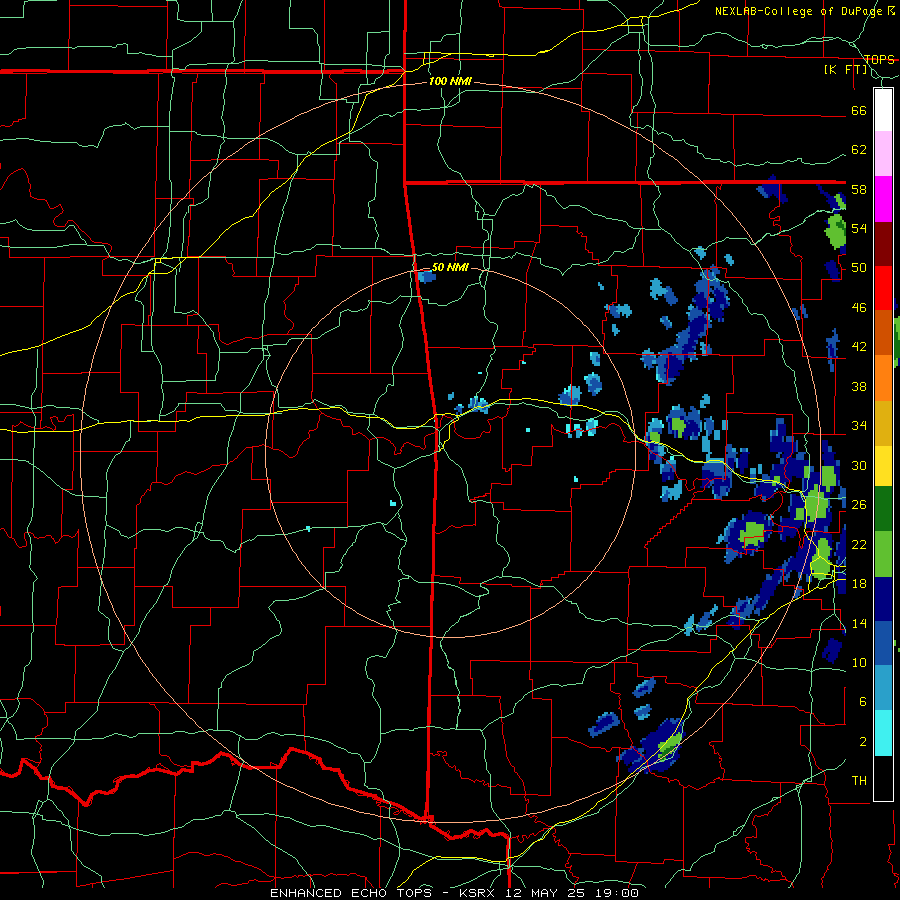Viewport: 900px width, 900px height.
Task: Click the legend value 26
Action: [x=859, y=505]
